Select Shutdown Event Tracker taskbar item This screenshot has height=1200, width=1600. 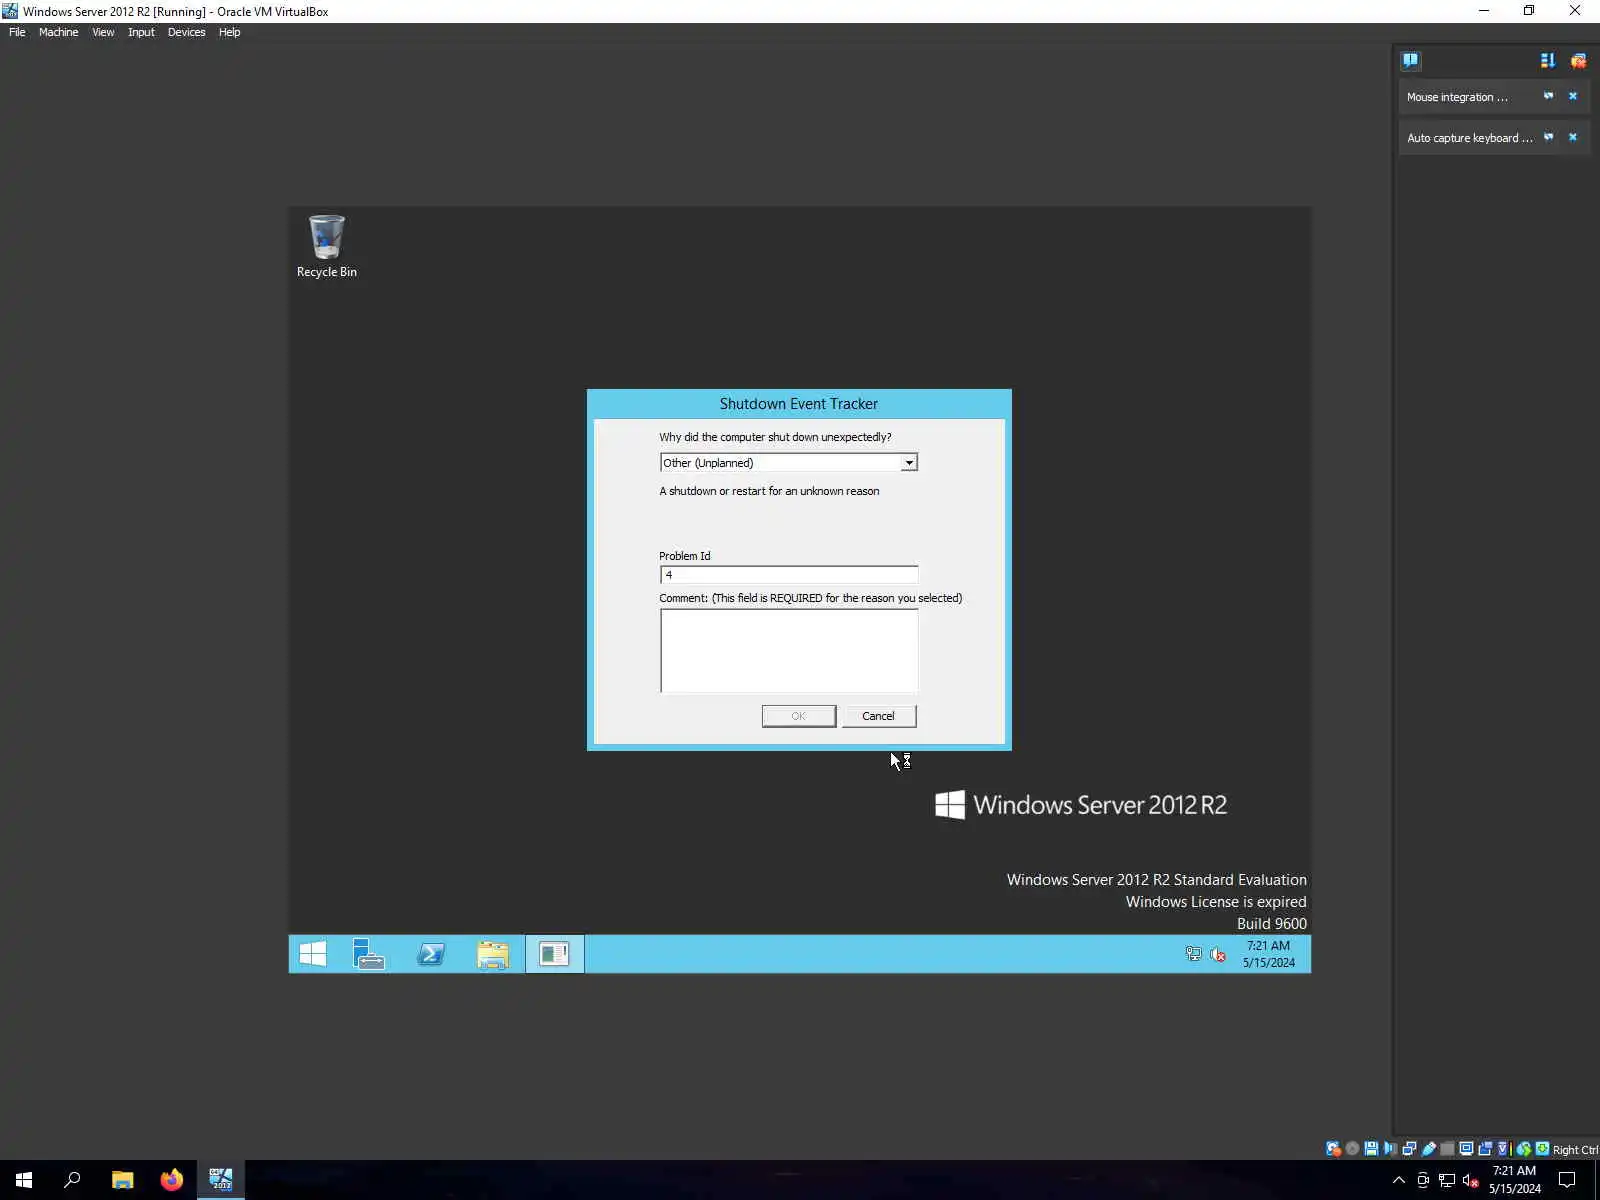[x=554, y=954]
